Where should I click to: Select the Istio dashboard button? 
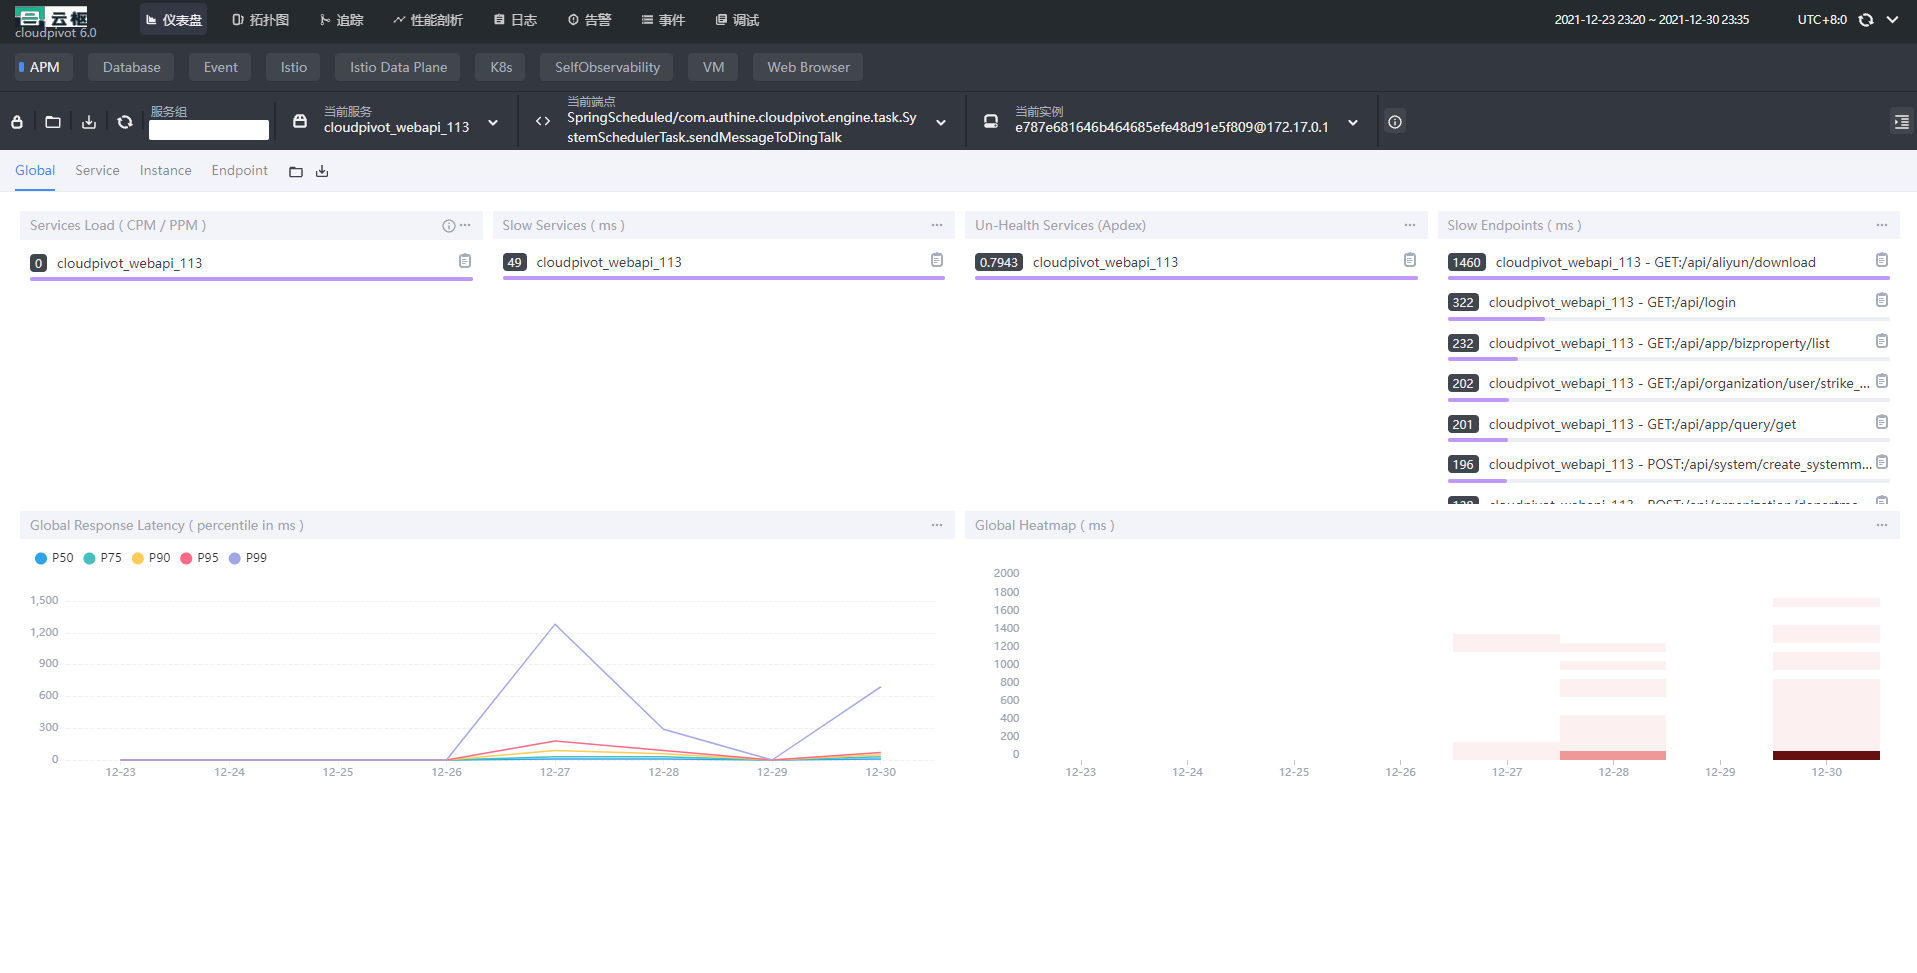point(293,67)
